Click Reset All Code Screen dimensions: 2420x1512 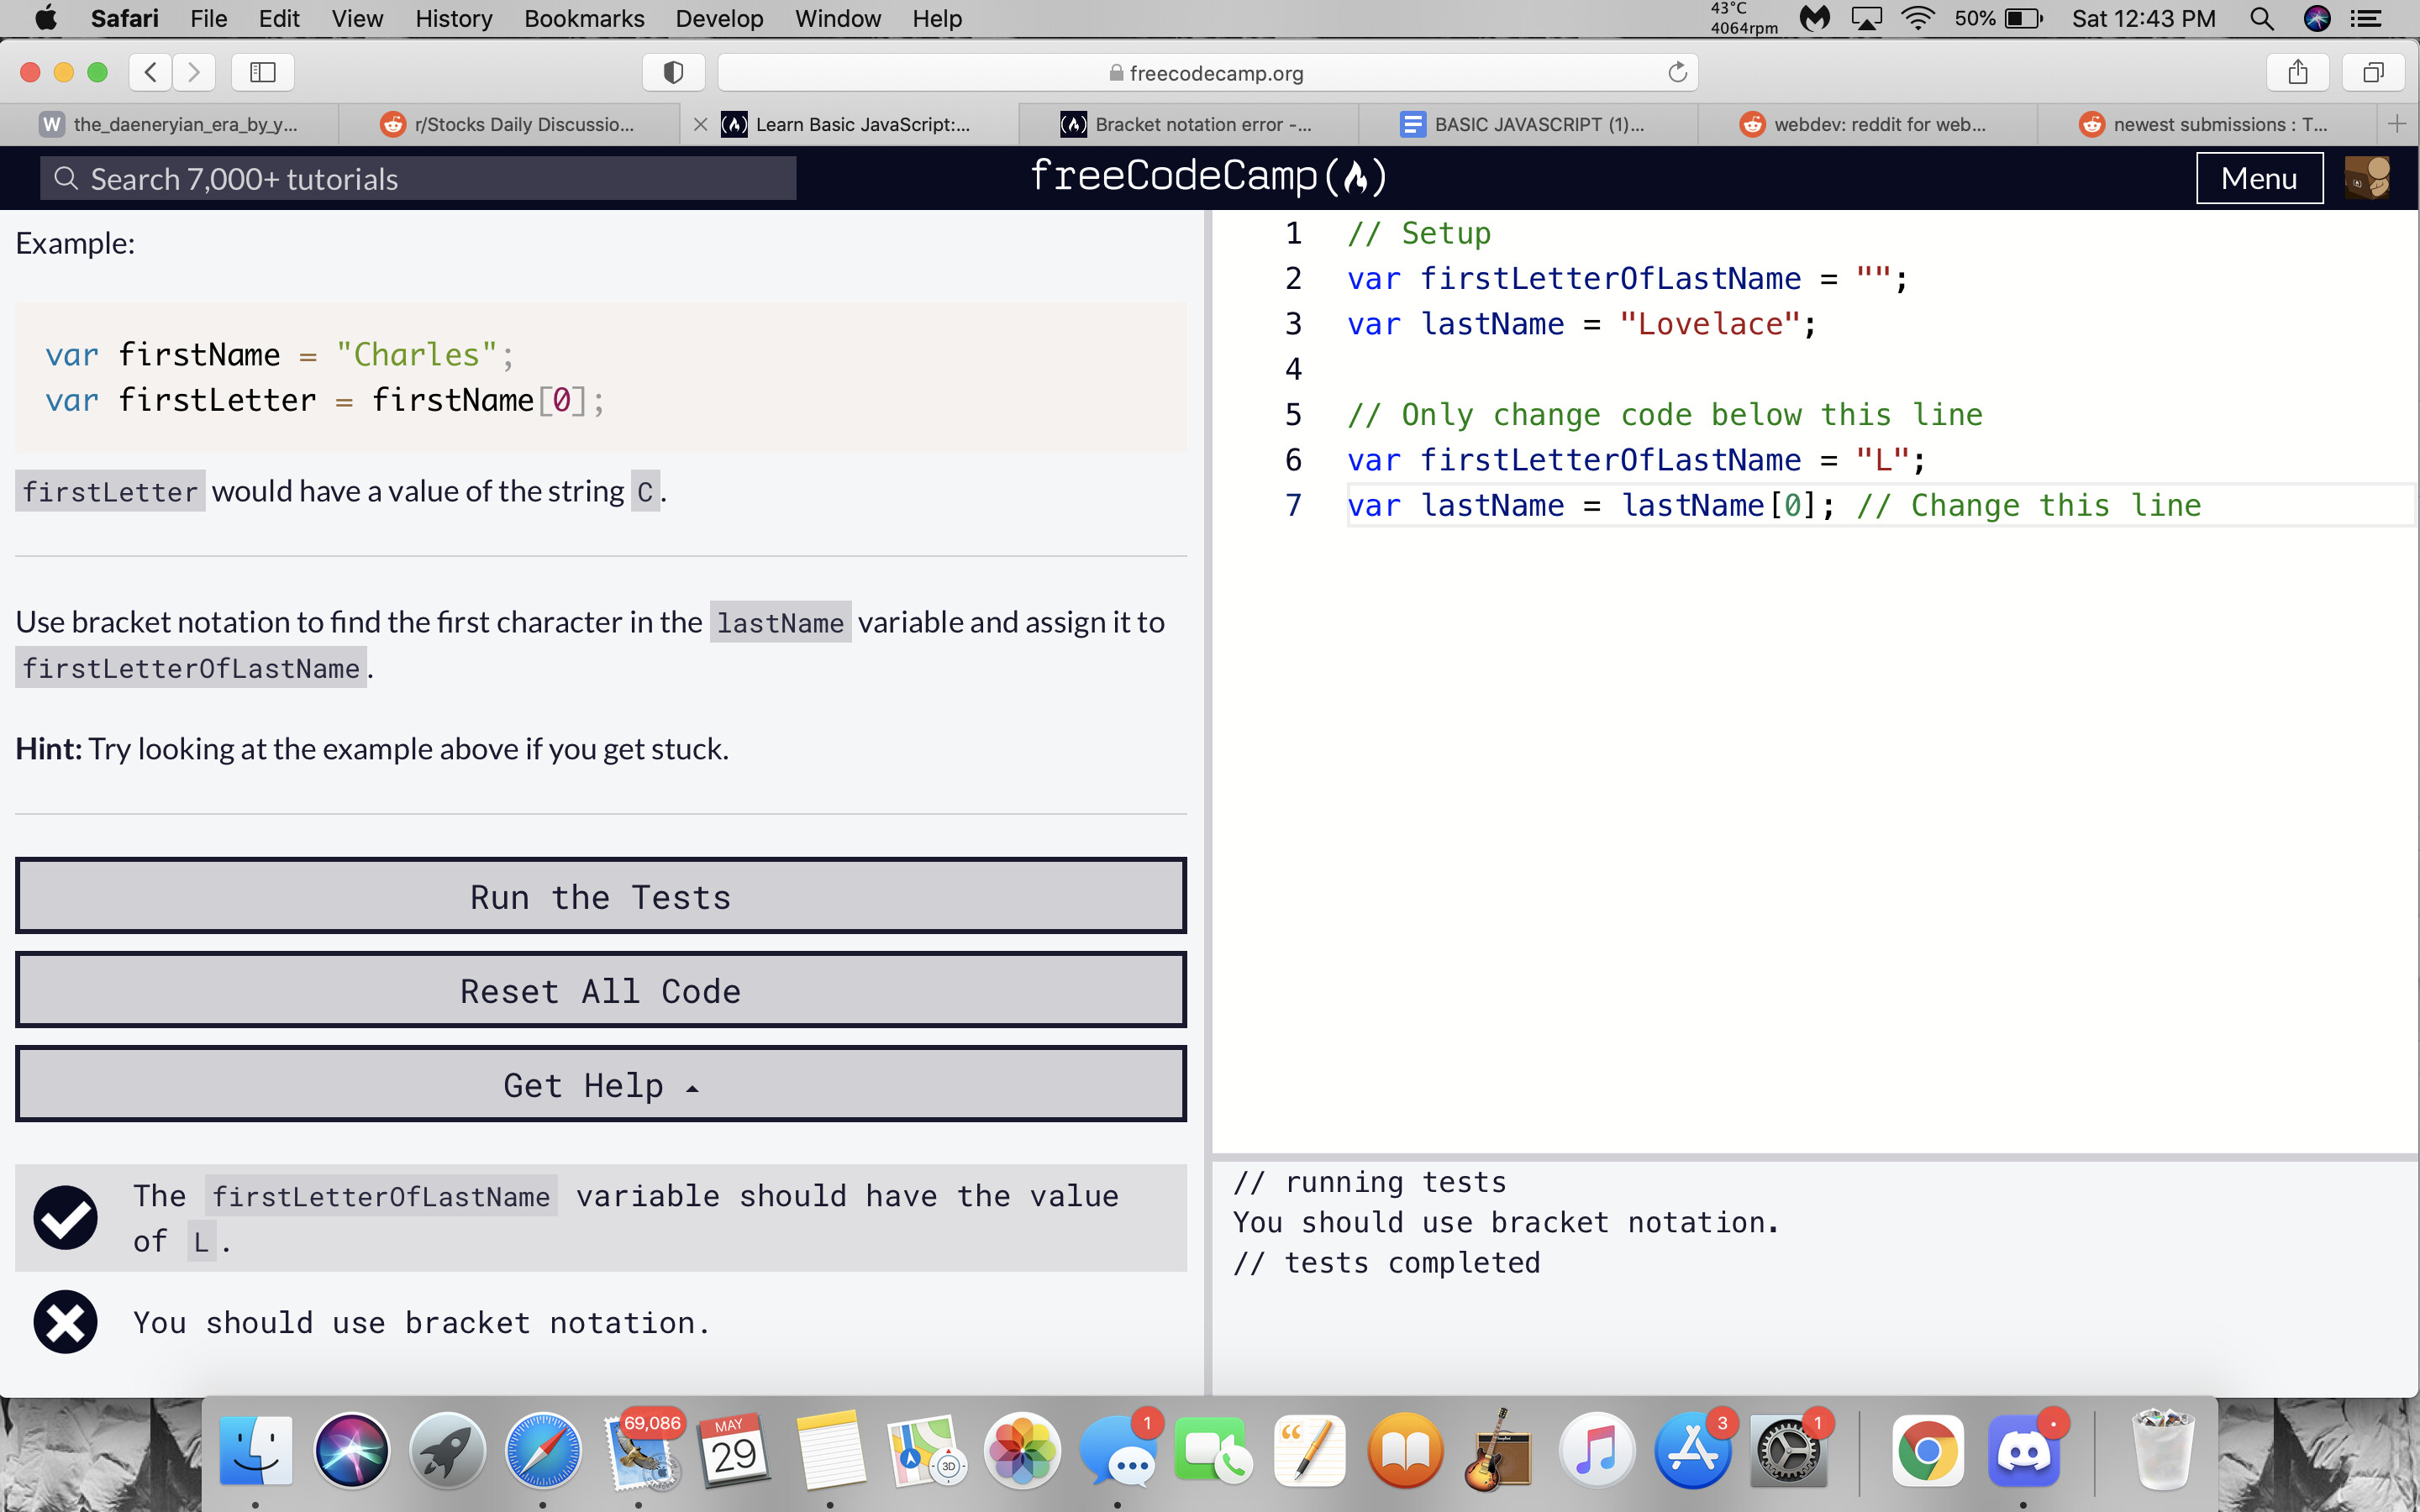600,990
